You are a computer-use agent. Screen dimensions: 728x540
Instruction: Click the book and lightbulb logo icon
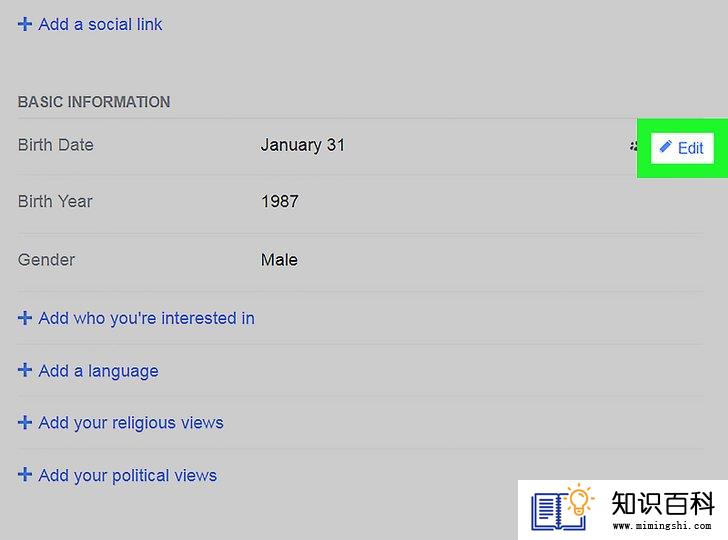pos(562,508)
